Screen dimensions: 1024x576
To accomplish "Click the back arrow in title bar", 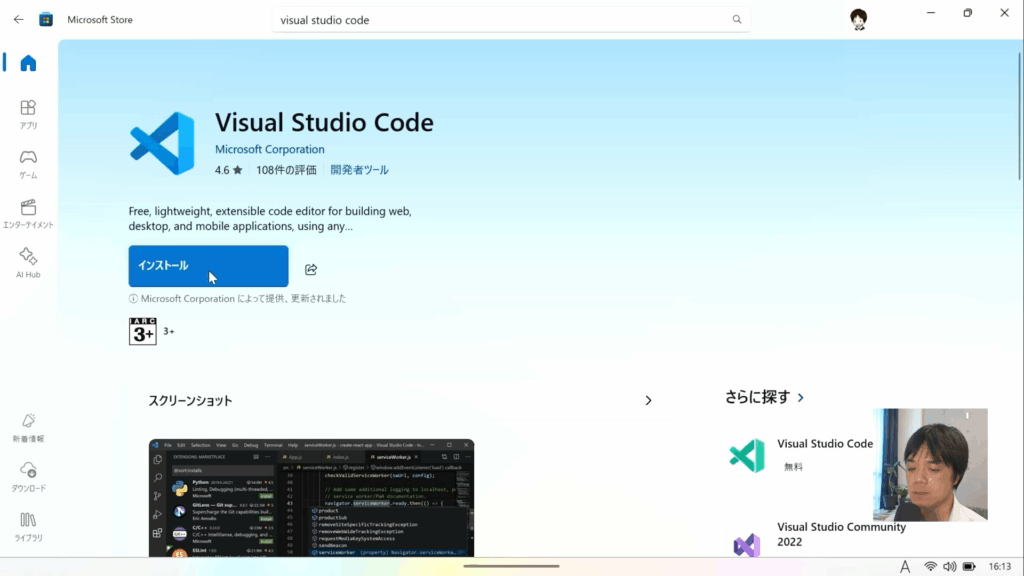I will (x=18, y=19).
